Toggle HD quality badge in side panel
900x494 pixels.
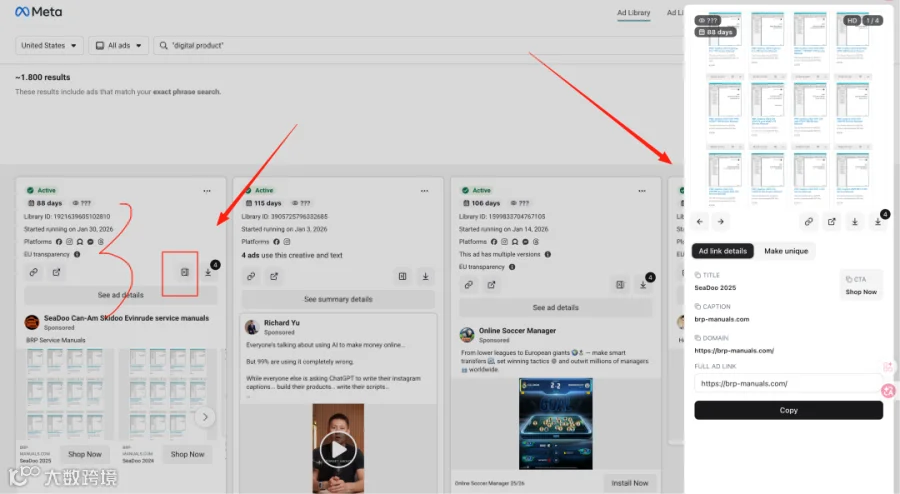(x=852, y=21)
